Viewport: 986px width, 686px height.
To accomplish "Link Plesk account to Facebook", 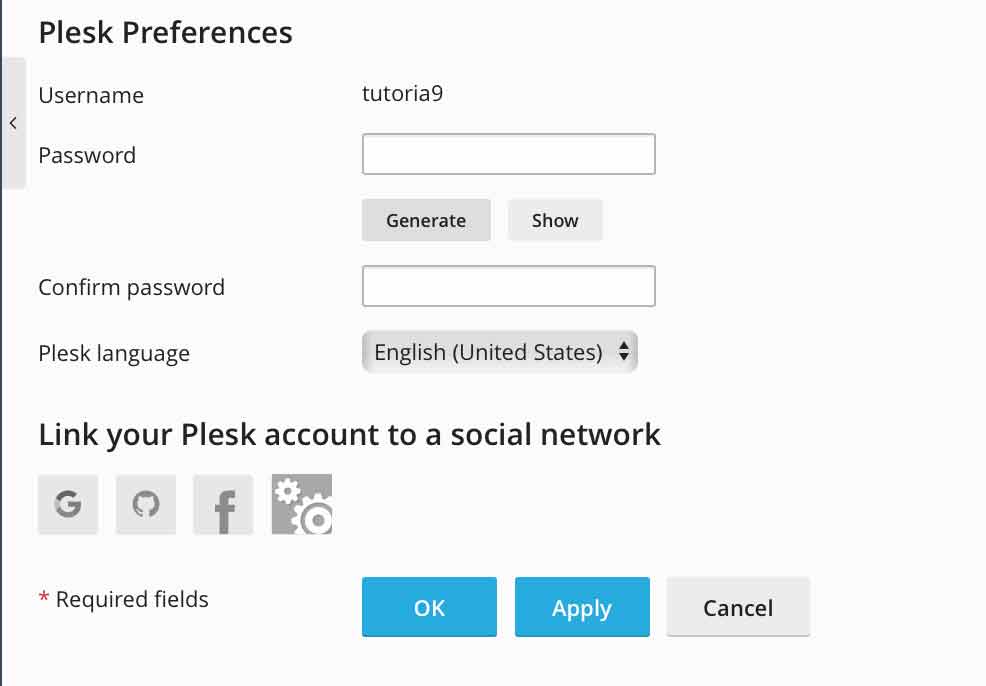I will pos(222,504).
